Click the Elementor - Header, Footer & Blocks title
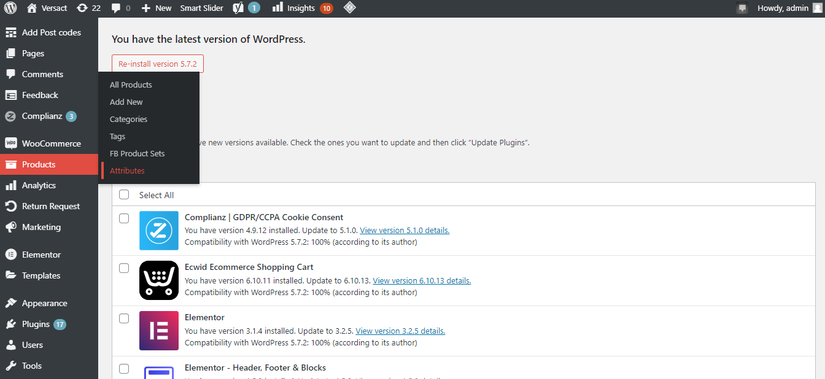The height and width of the screenshot is (379, 825). 255,368
